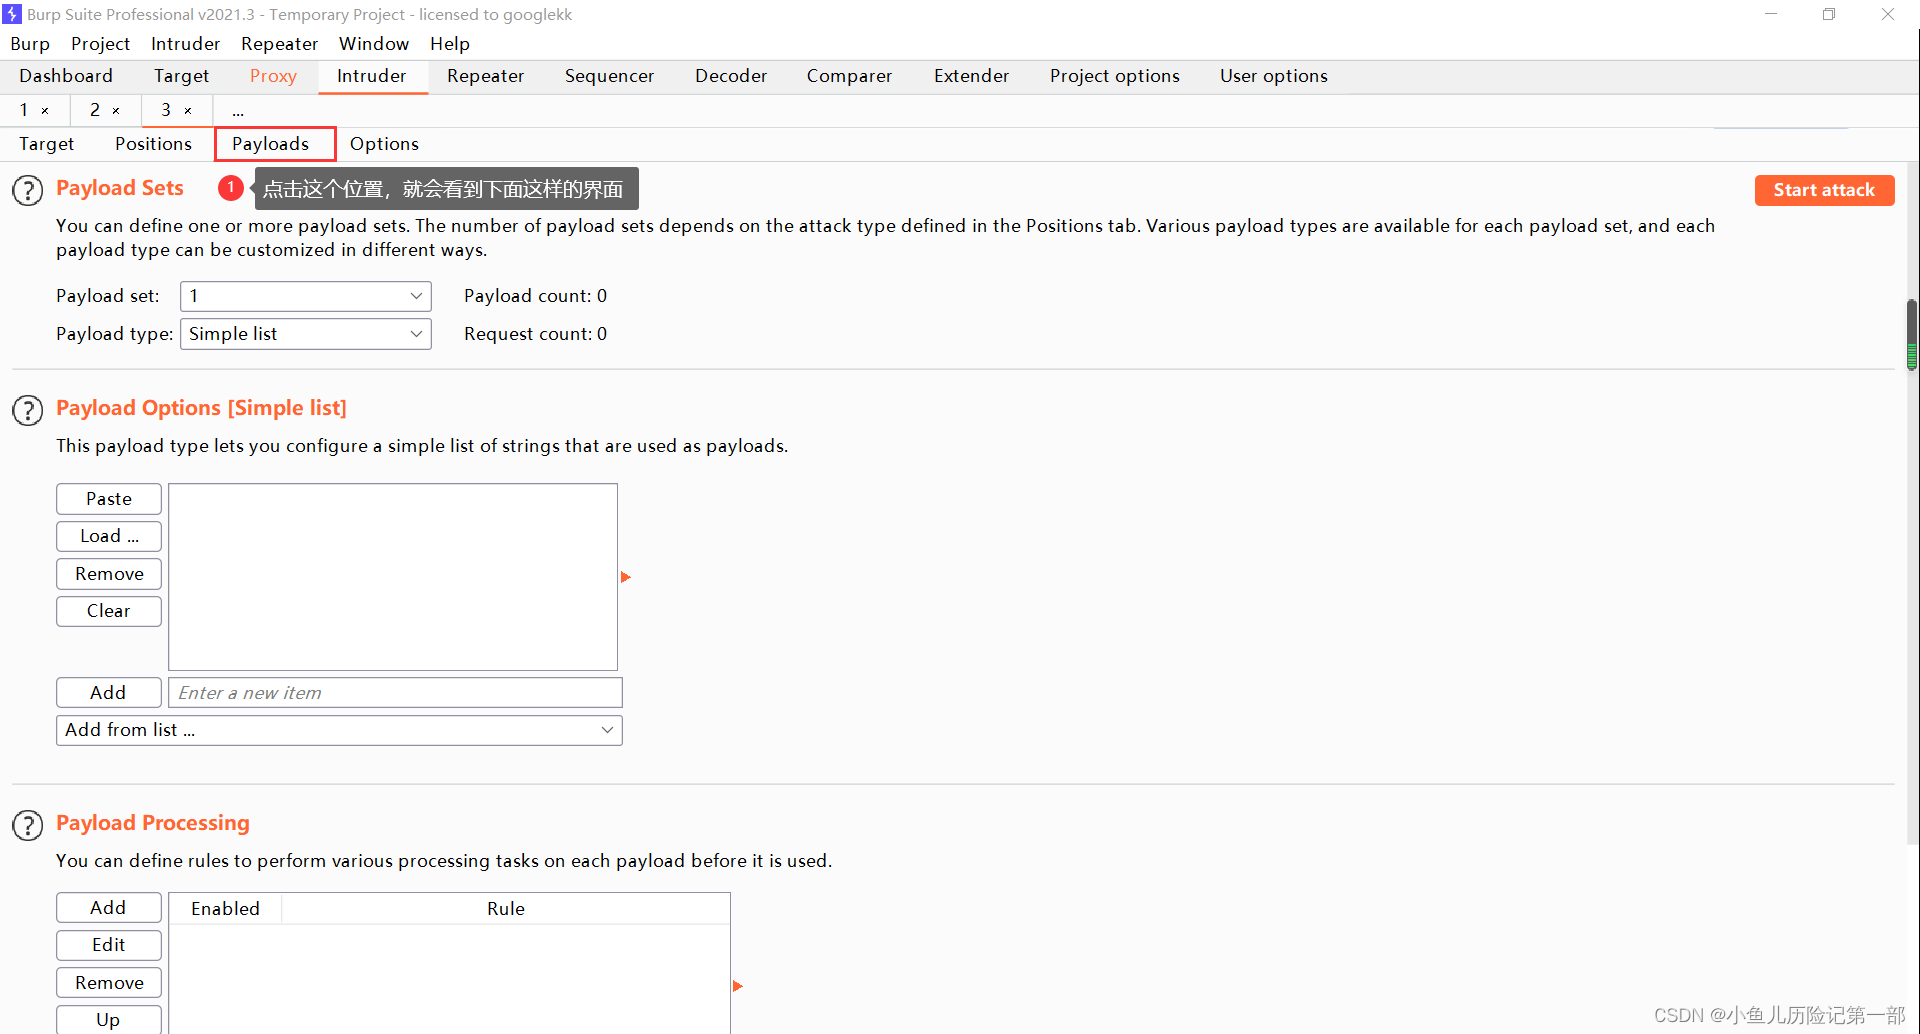Screen dimensions: 1920x1034
Task: Open Payload Sets help icon
Action: point(28,190)
